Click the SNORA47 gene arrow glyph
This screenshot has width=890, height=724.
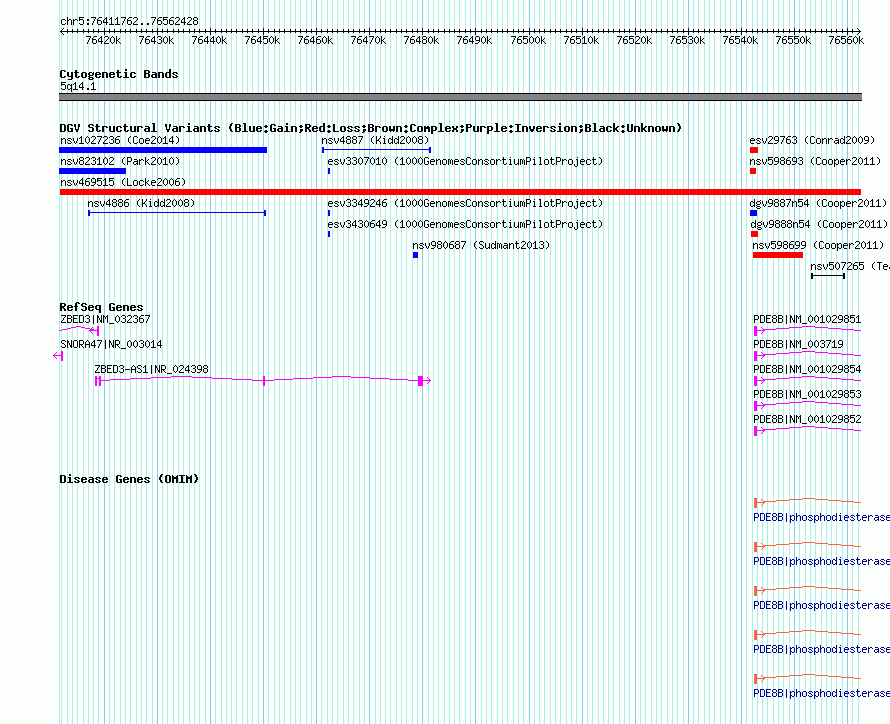coord(58,356)
